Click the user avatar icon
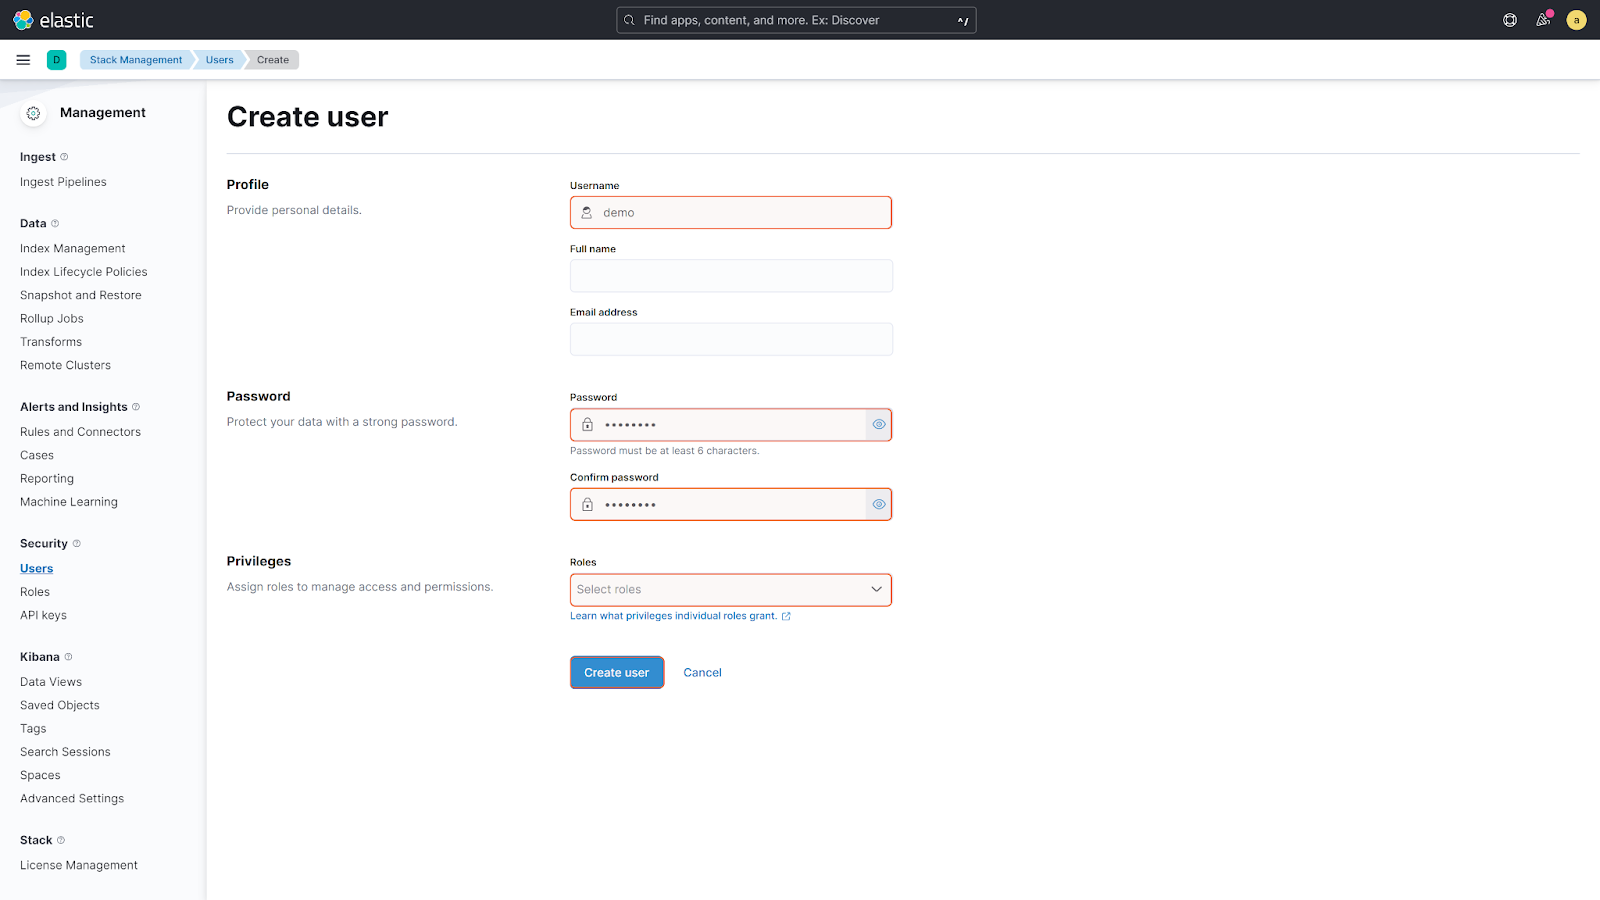 1576,20
